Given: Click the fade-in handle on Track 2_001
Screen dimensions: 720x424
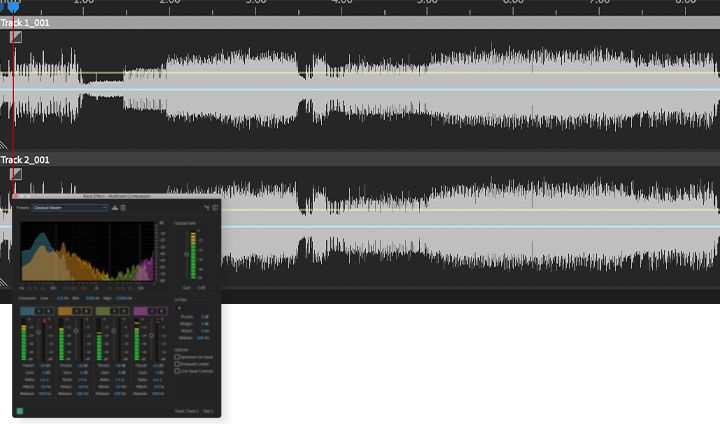Looking at the screenshot, I should [15, 175].
